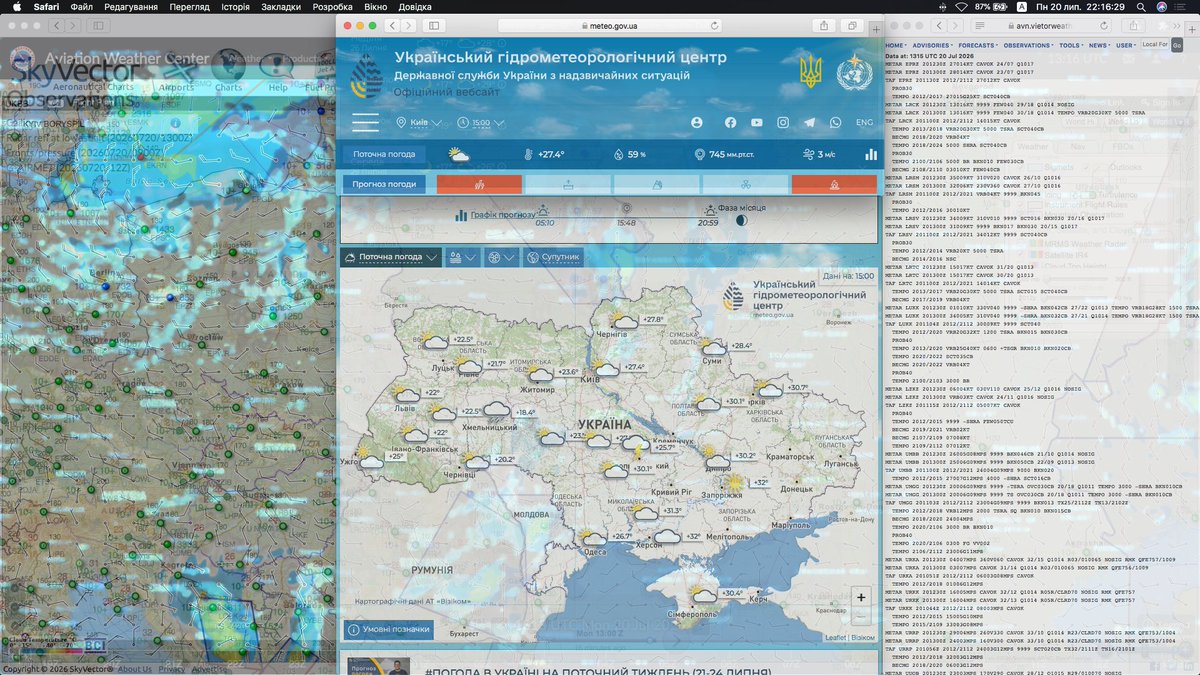Viewport: 1200px width, 675px height.
Task: Zoom in on the Ukraine weather map
Action: 861,597
